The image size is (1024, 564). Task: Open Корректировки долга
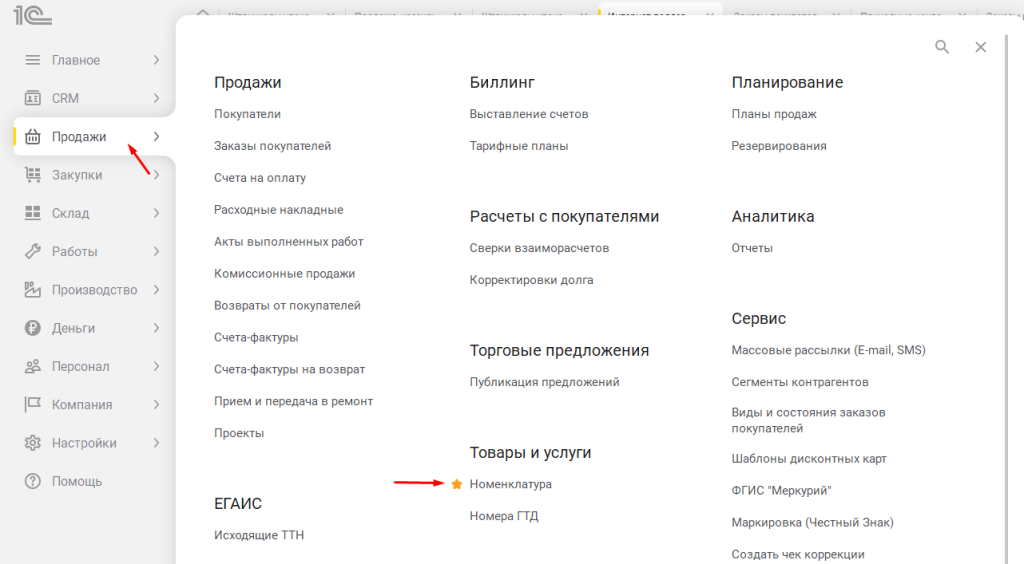click(532, 280)
